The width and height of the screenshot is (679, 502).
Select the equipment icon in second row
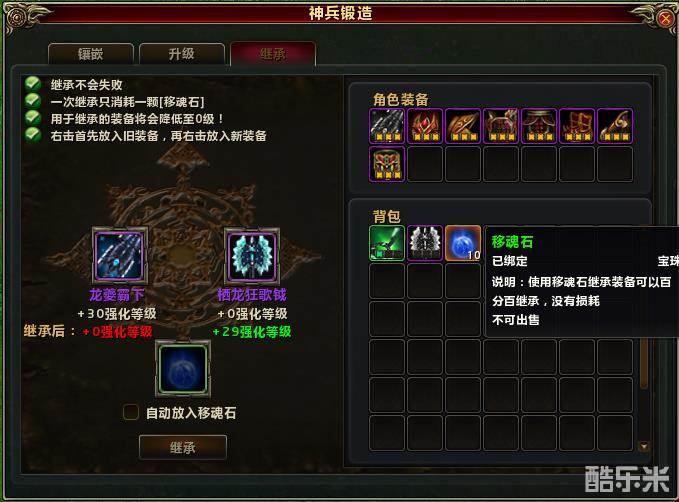[387, 164]
